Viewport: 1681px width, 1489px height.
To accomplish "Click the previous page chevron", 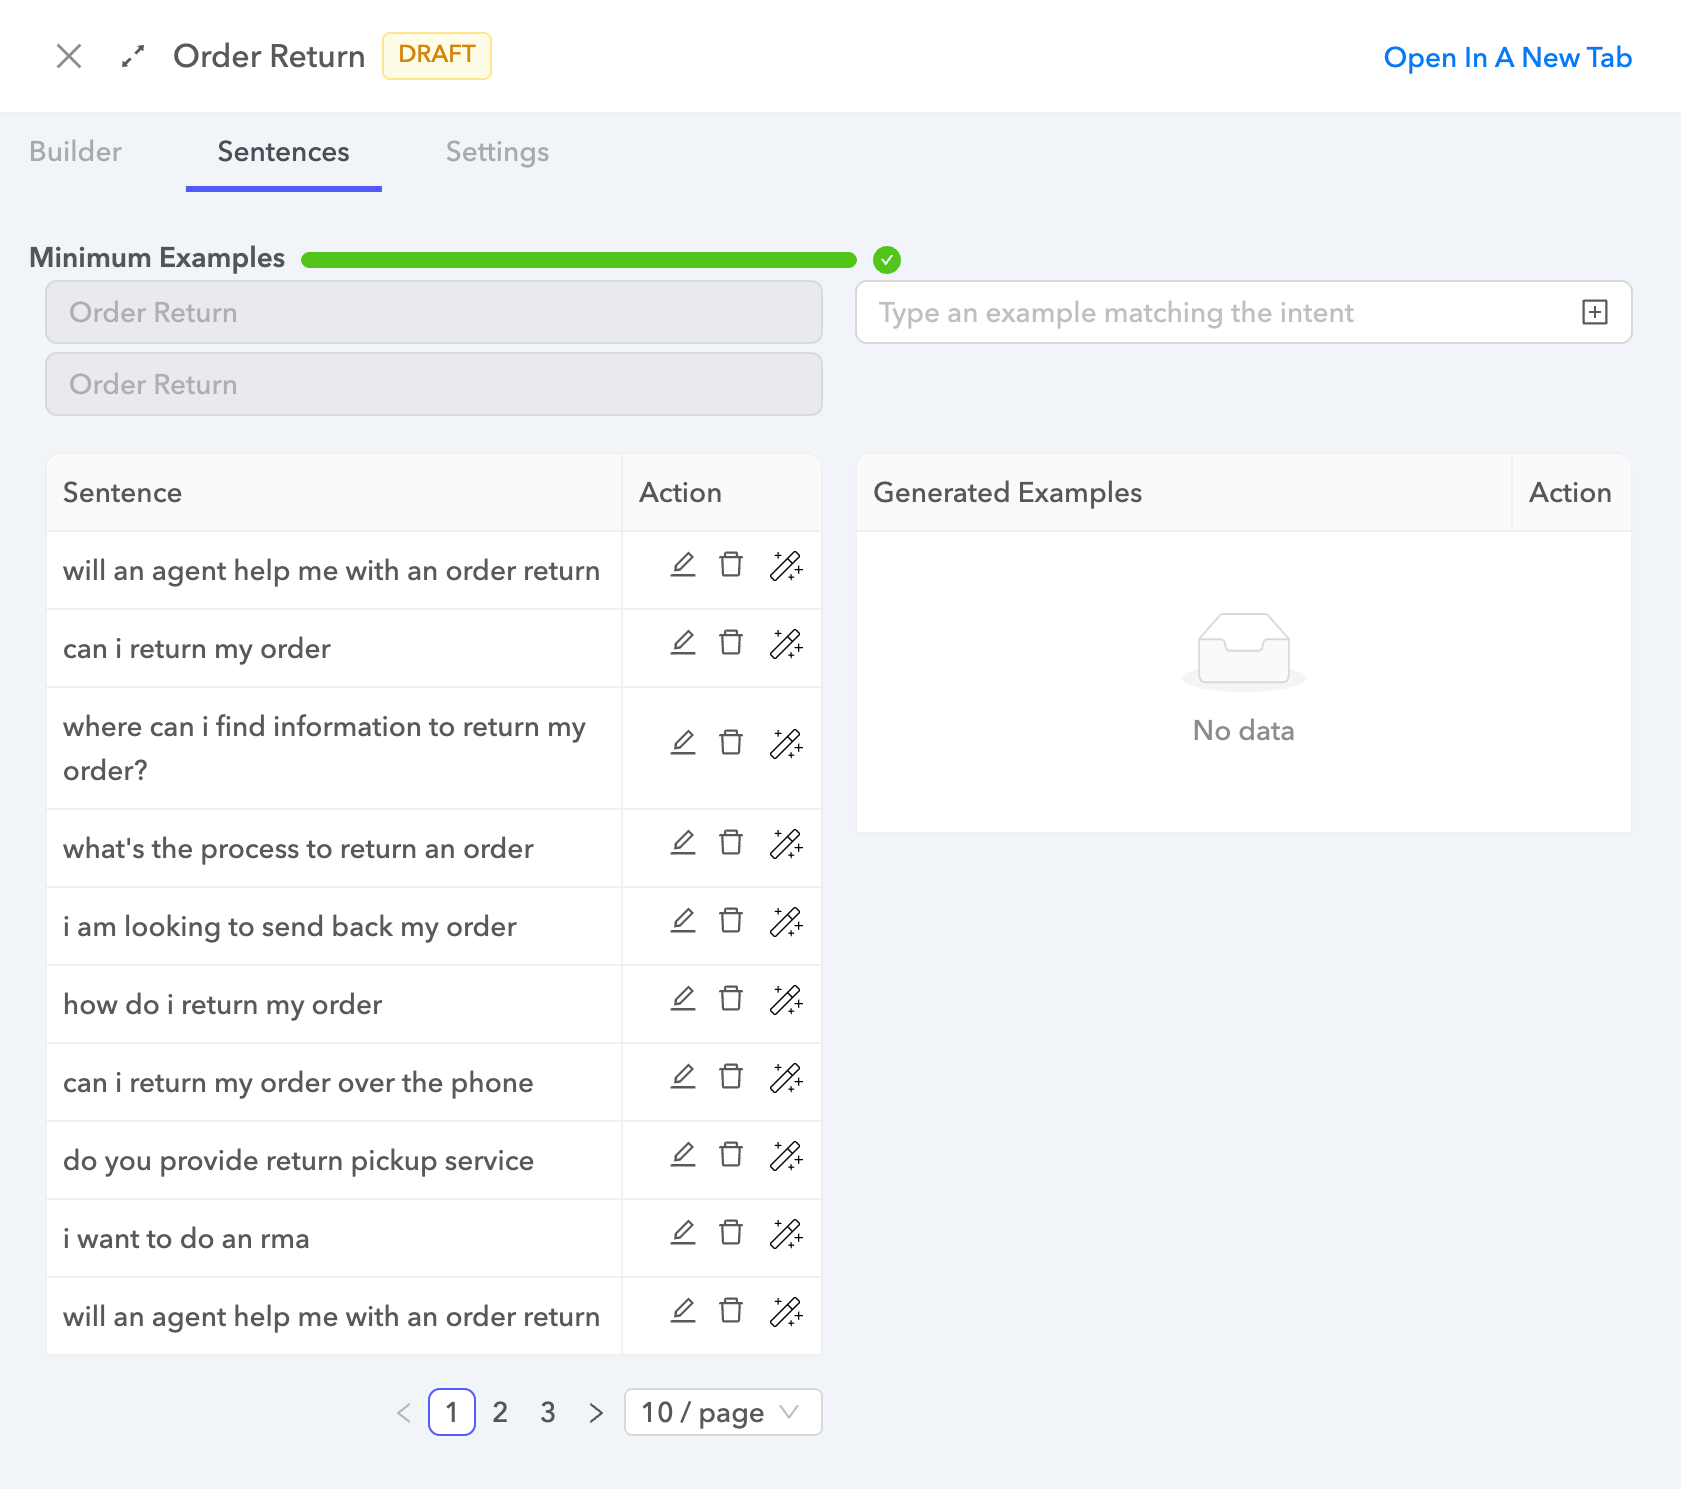I will 404,1412.
